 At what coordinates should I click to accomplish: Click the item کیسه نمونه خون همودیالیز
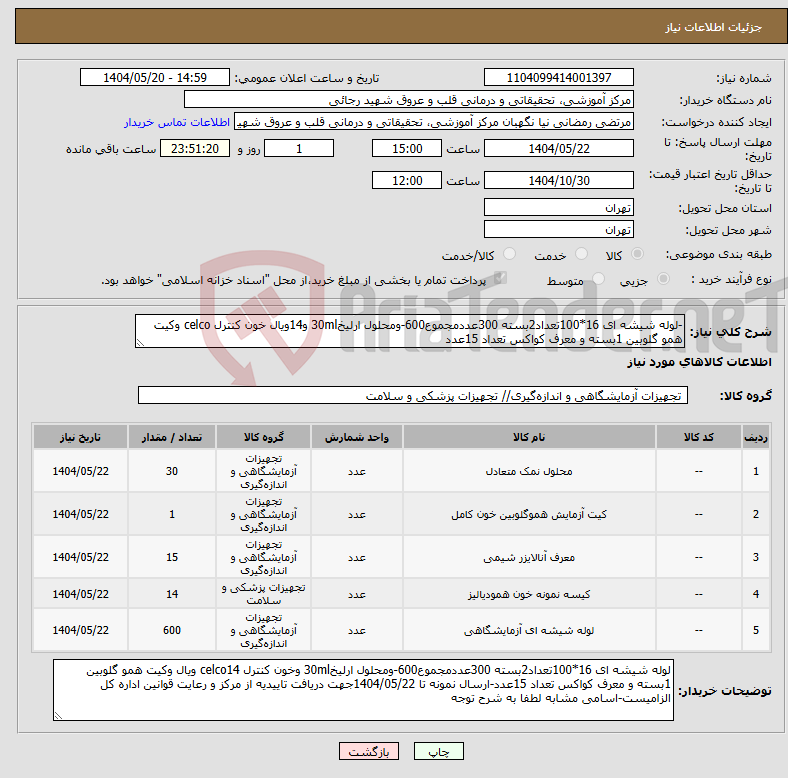(529, 594)
